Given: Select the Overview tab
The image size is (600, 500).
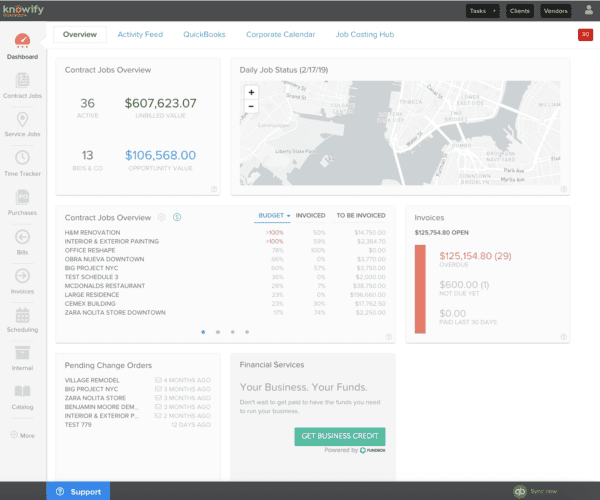Looking at the screenshot, I should [80, 34].
